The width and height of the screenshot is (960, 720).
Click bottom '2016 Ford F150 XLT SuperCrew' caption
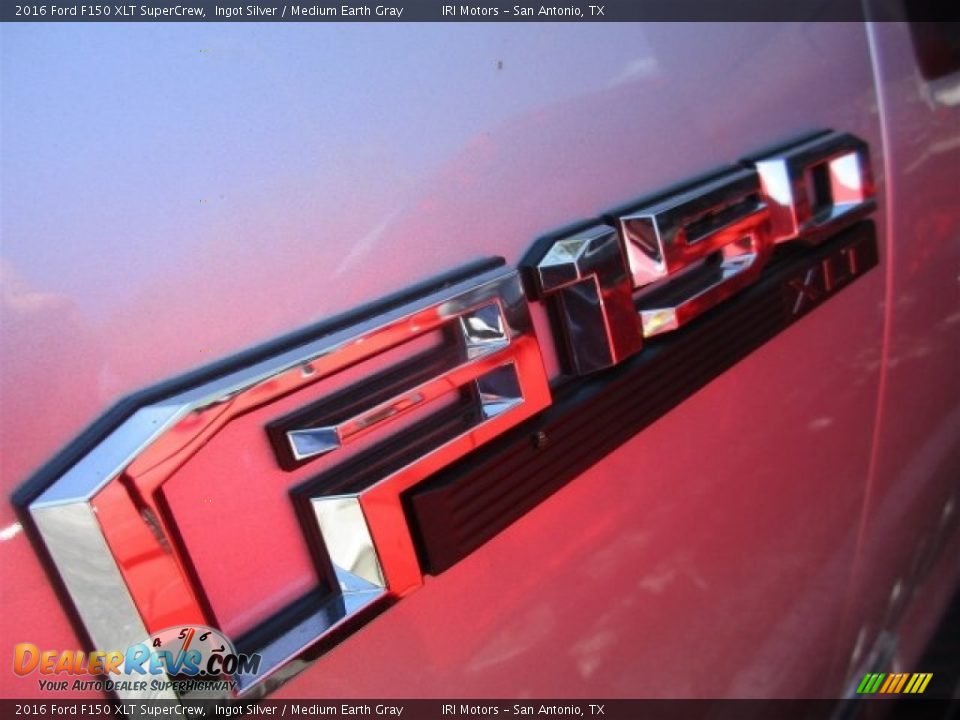click(109, 709)
